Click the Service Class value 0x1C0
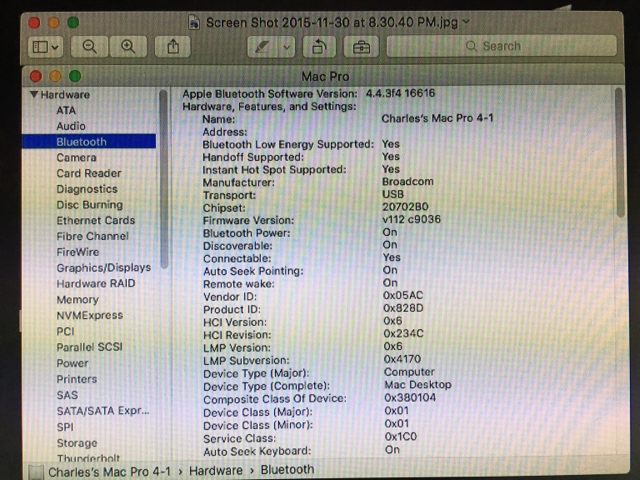This screenshot has height=480, width=640. click(401, 437)
